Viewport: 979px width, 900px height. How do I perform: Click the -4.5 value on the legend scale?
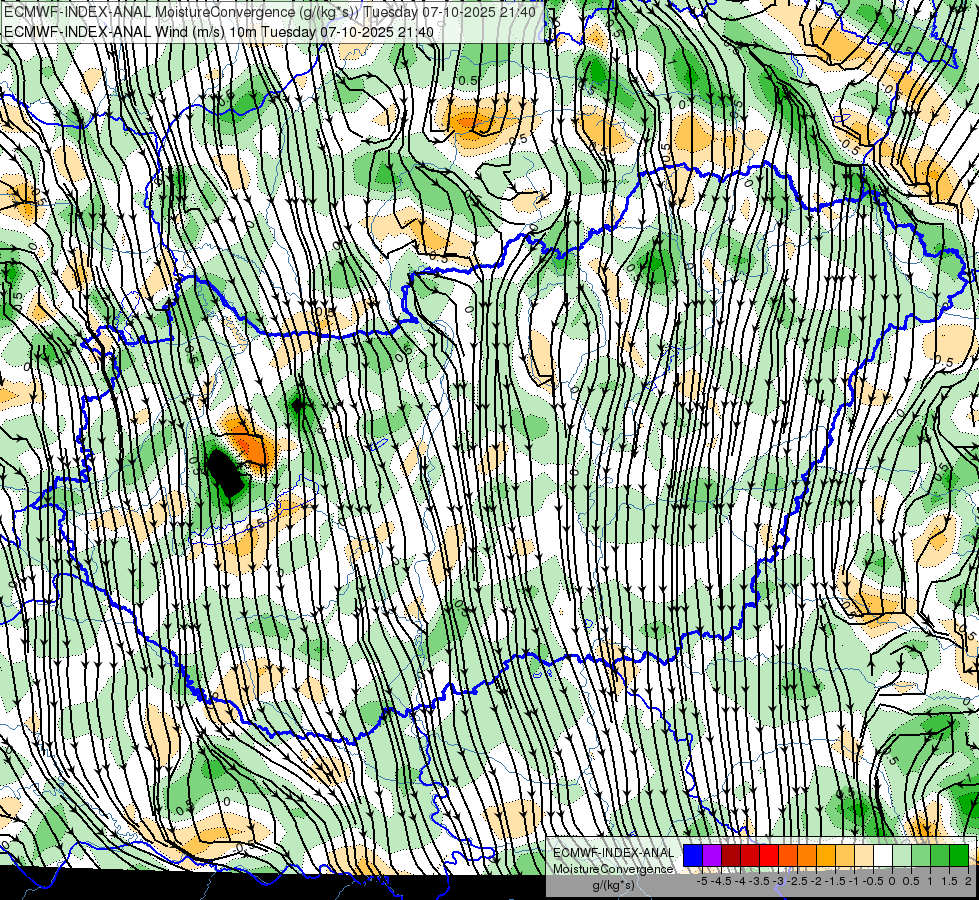click(721, 881)
